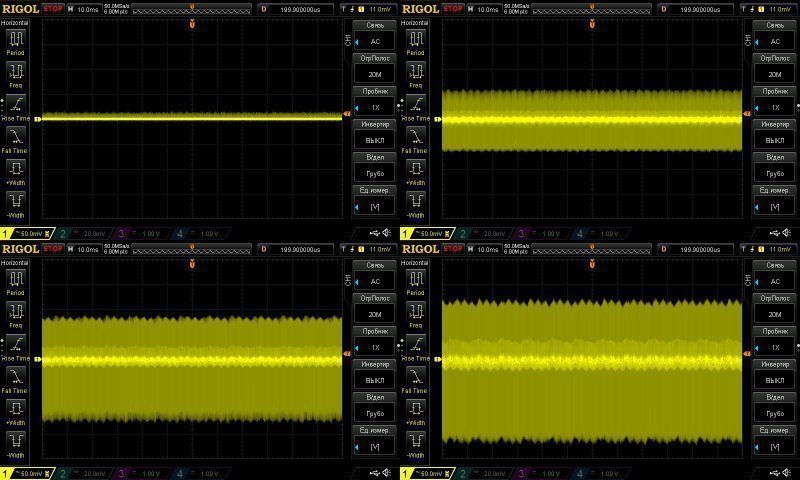800x480 pixels.
Task: Select Rise Time measurement in top-right scope screen
Action: coord(415,108)
